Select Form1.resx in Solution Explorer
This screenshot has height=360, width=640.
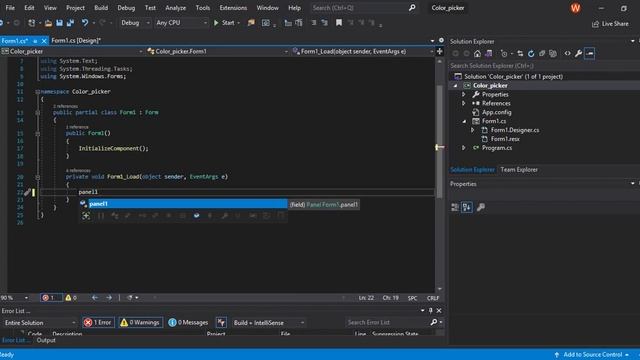(505, 139)
